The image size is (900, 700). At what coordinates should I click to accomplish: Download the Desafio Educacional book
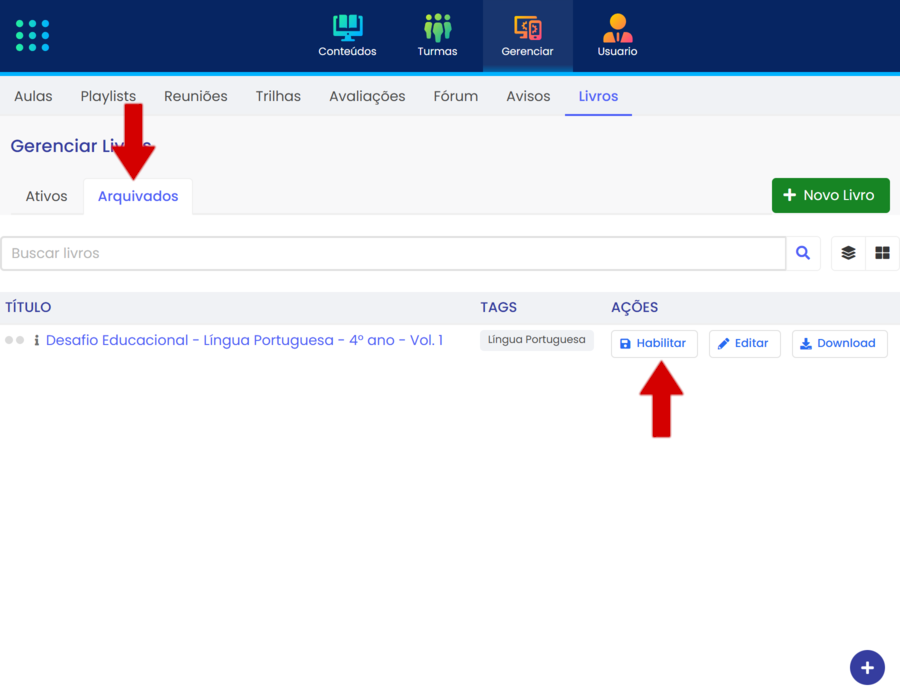839,343
